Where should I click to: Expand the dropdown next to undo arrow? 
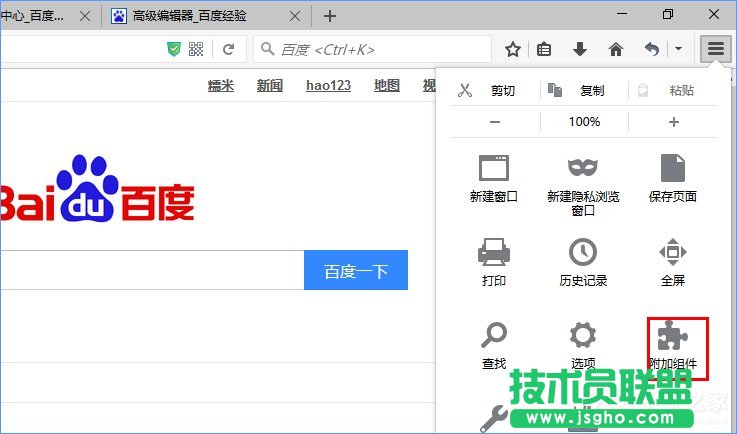pyautogui.click(x=678, y=48)
